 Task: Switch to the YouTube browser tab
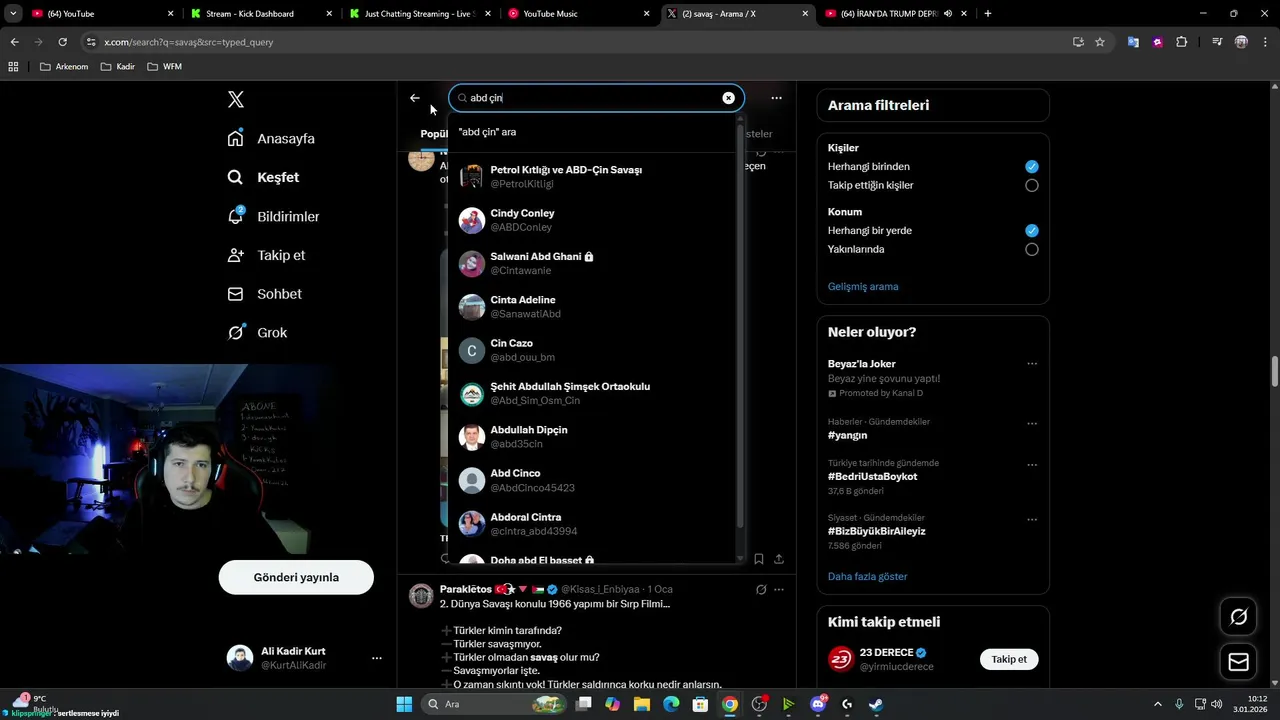(x=100, y=14)
